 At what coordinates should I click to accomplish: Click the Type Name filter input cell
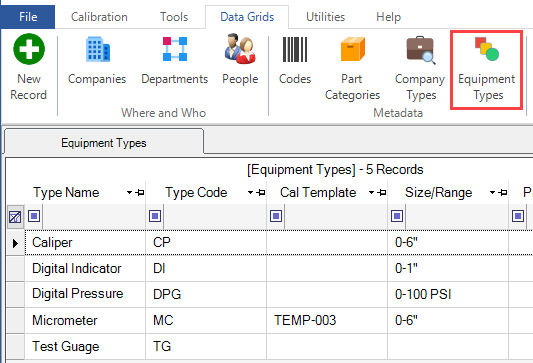94,217
